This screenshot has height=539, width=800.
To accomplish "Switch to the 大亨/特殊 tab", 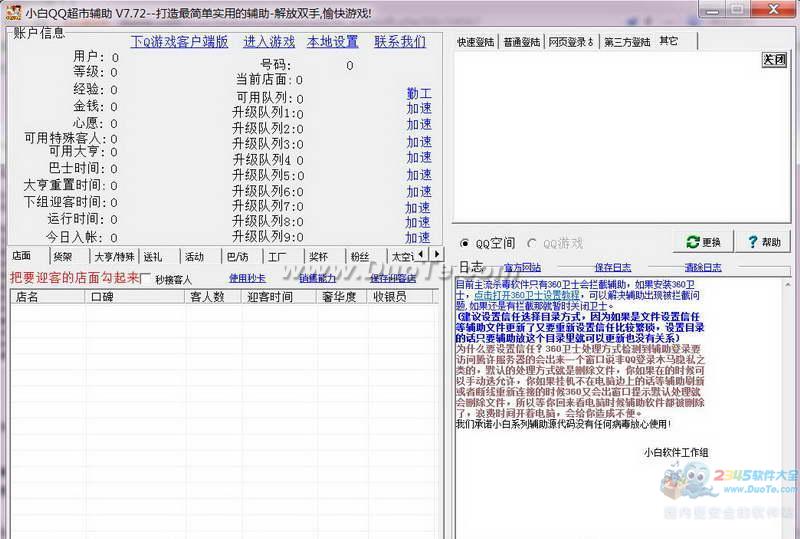I will click(114, 257).
